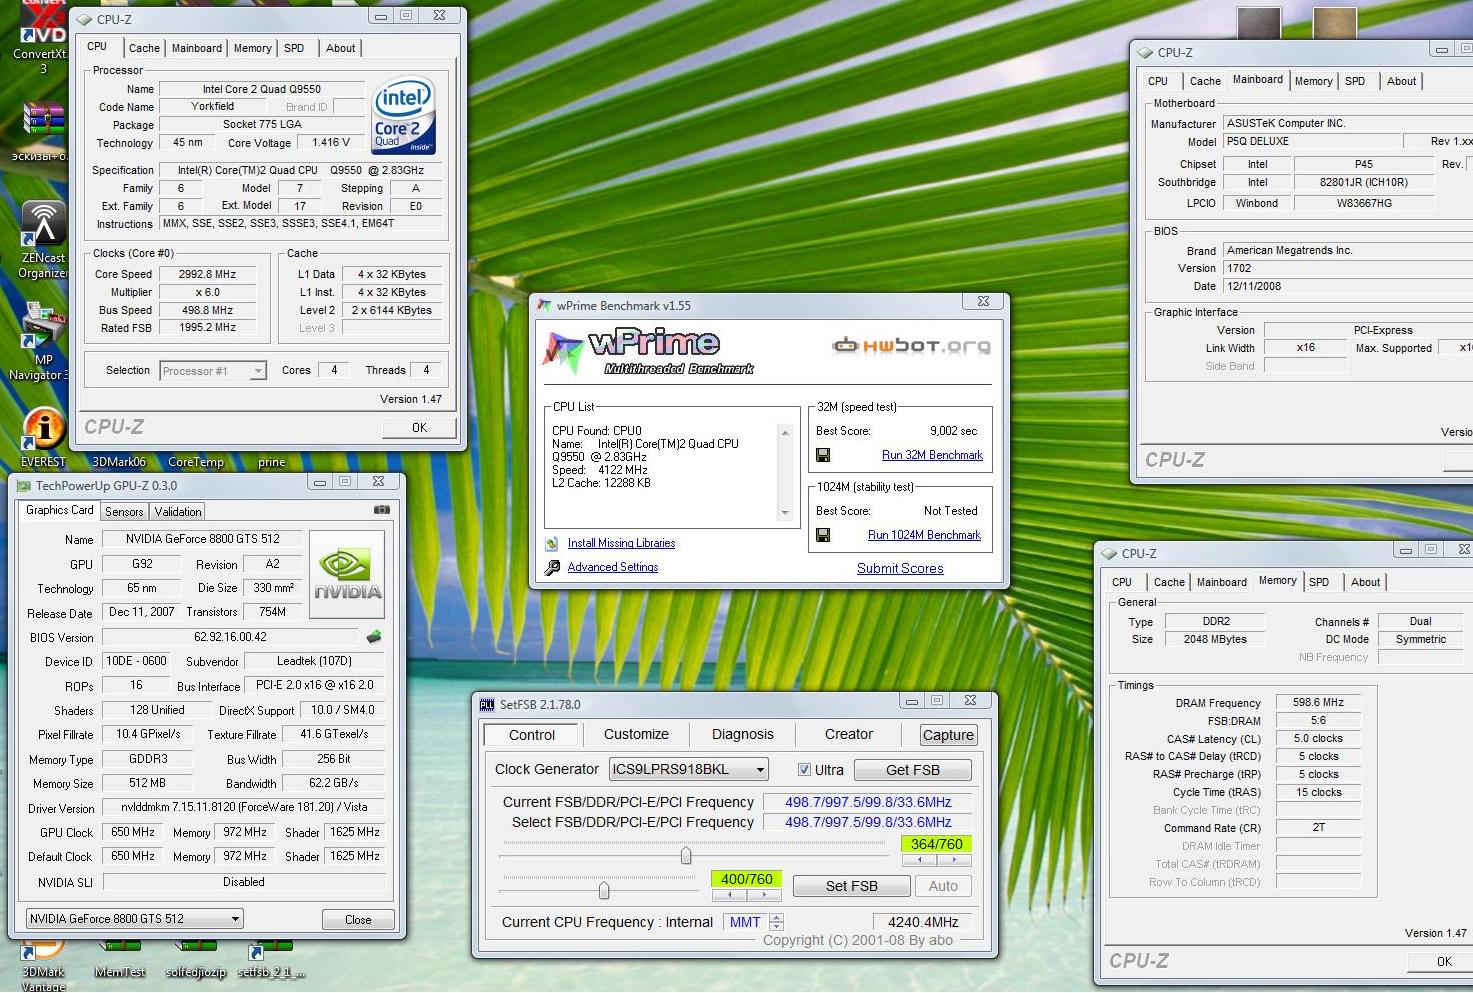
Task: Open the Processor #1 selection dropdown in CPU-Z
Action: (x=258, y=371)
